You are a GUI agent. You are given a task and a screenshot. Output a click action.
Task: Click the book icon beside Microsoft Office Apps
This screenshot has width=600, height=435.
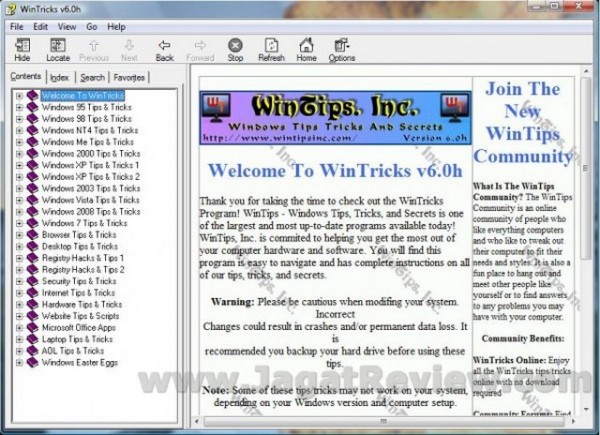coord(33,327)
